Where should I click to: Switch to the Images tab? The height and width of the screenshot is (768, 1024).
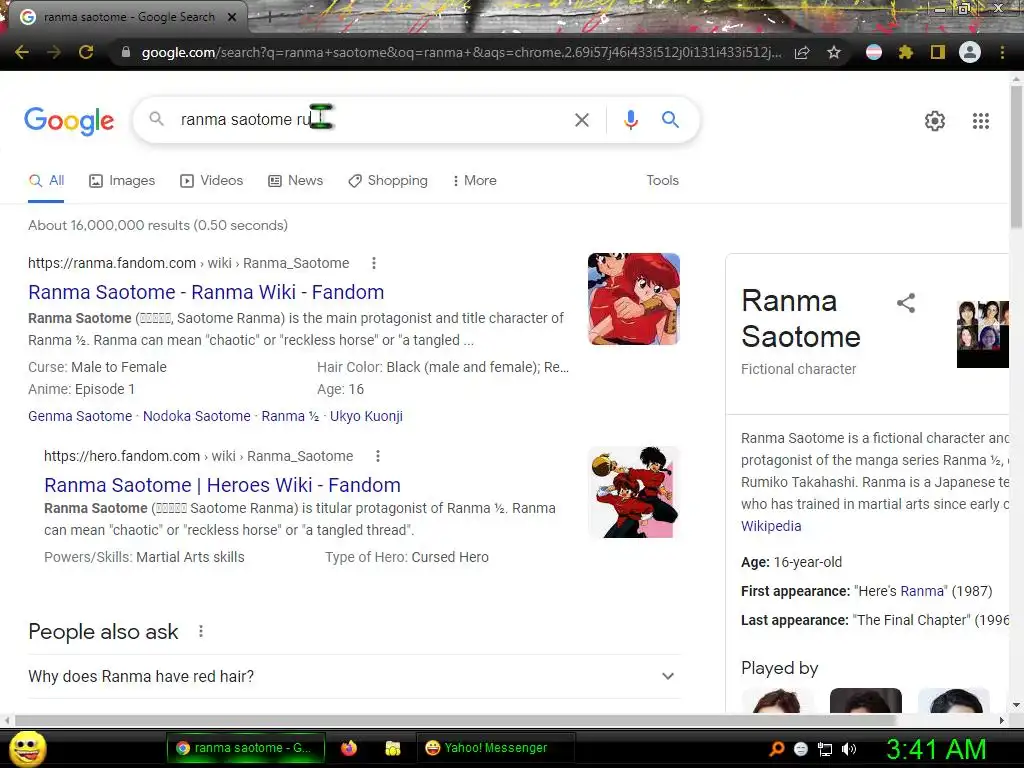click(x=122, y=180)
